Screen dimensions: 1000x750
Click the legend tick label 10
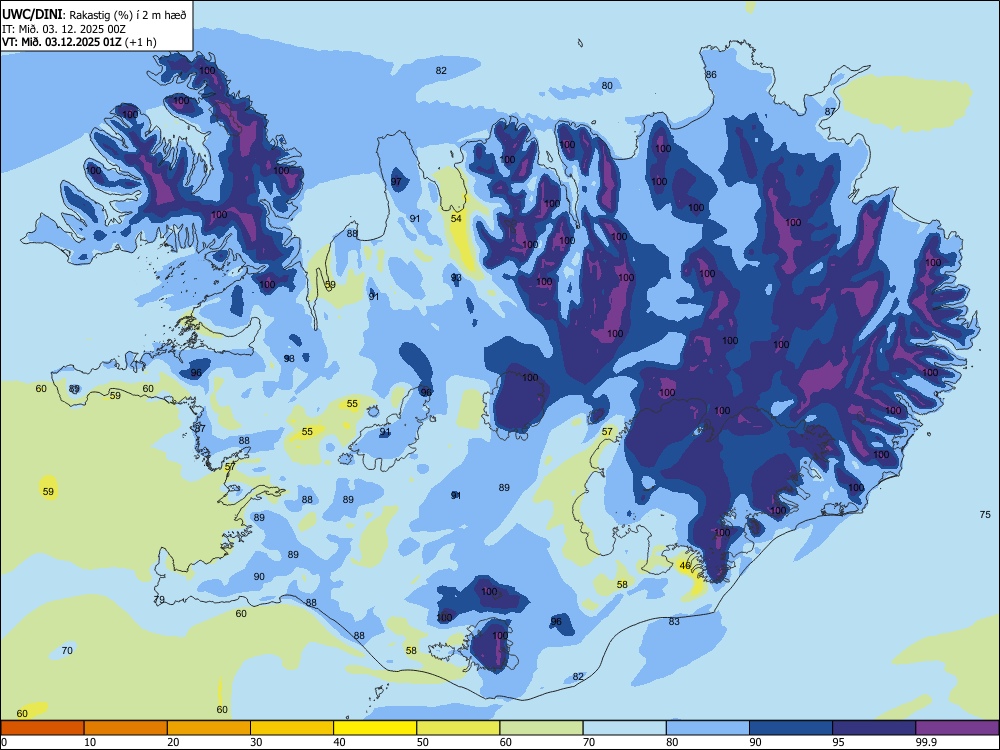point(90,742)
